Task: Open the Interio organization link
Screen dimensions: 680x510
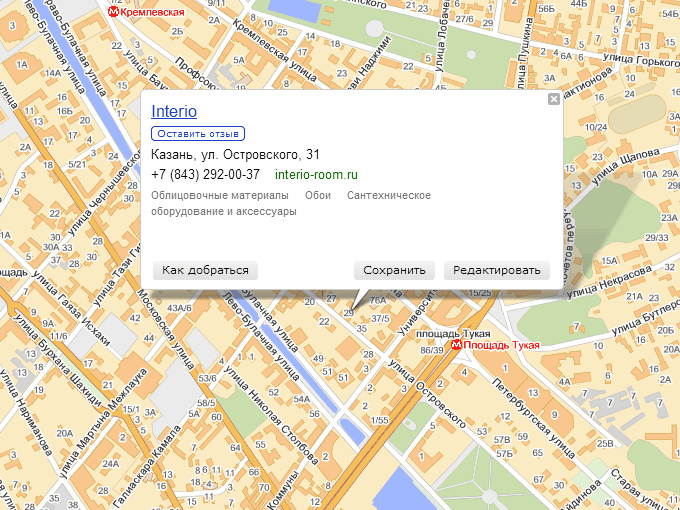Action: pos(174,111)
